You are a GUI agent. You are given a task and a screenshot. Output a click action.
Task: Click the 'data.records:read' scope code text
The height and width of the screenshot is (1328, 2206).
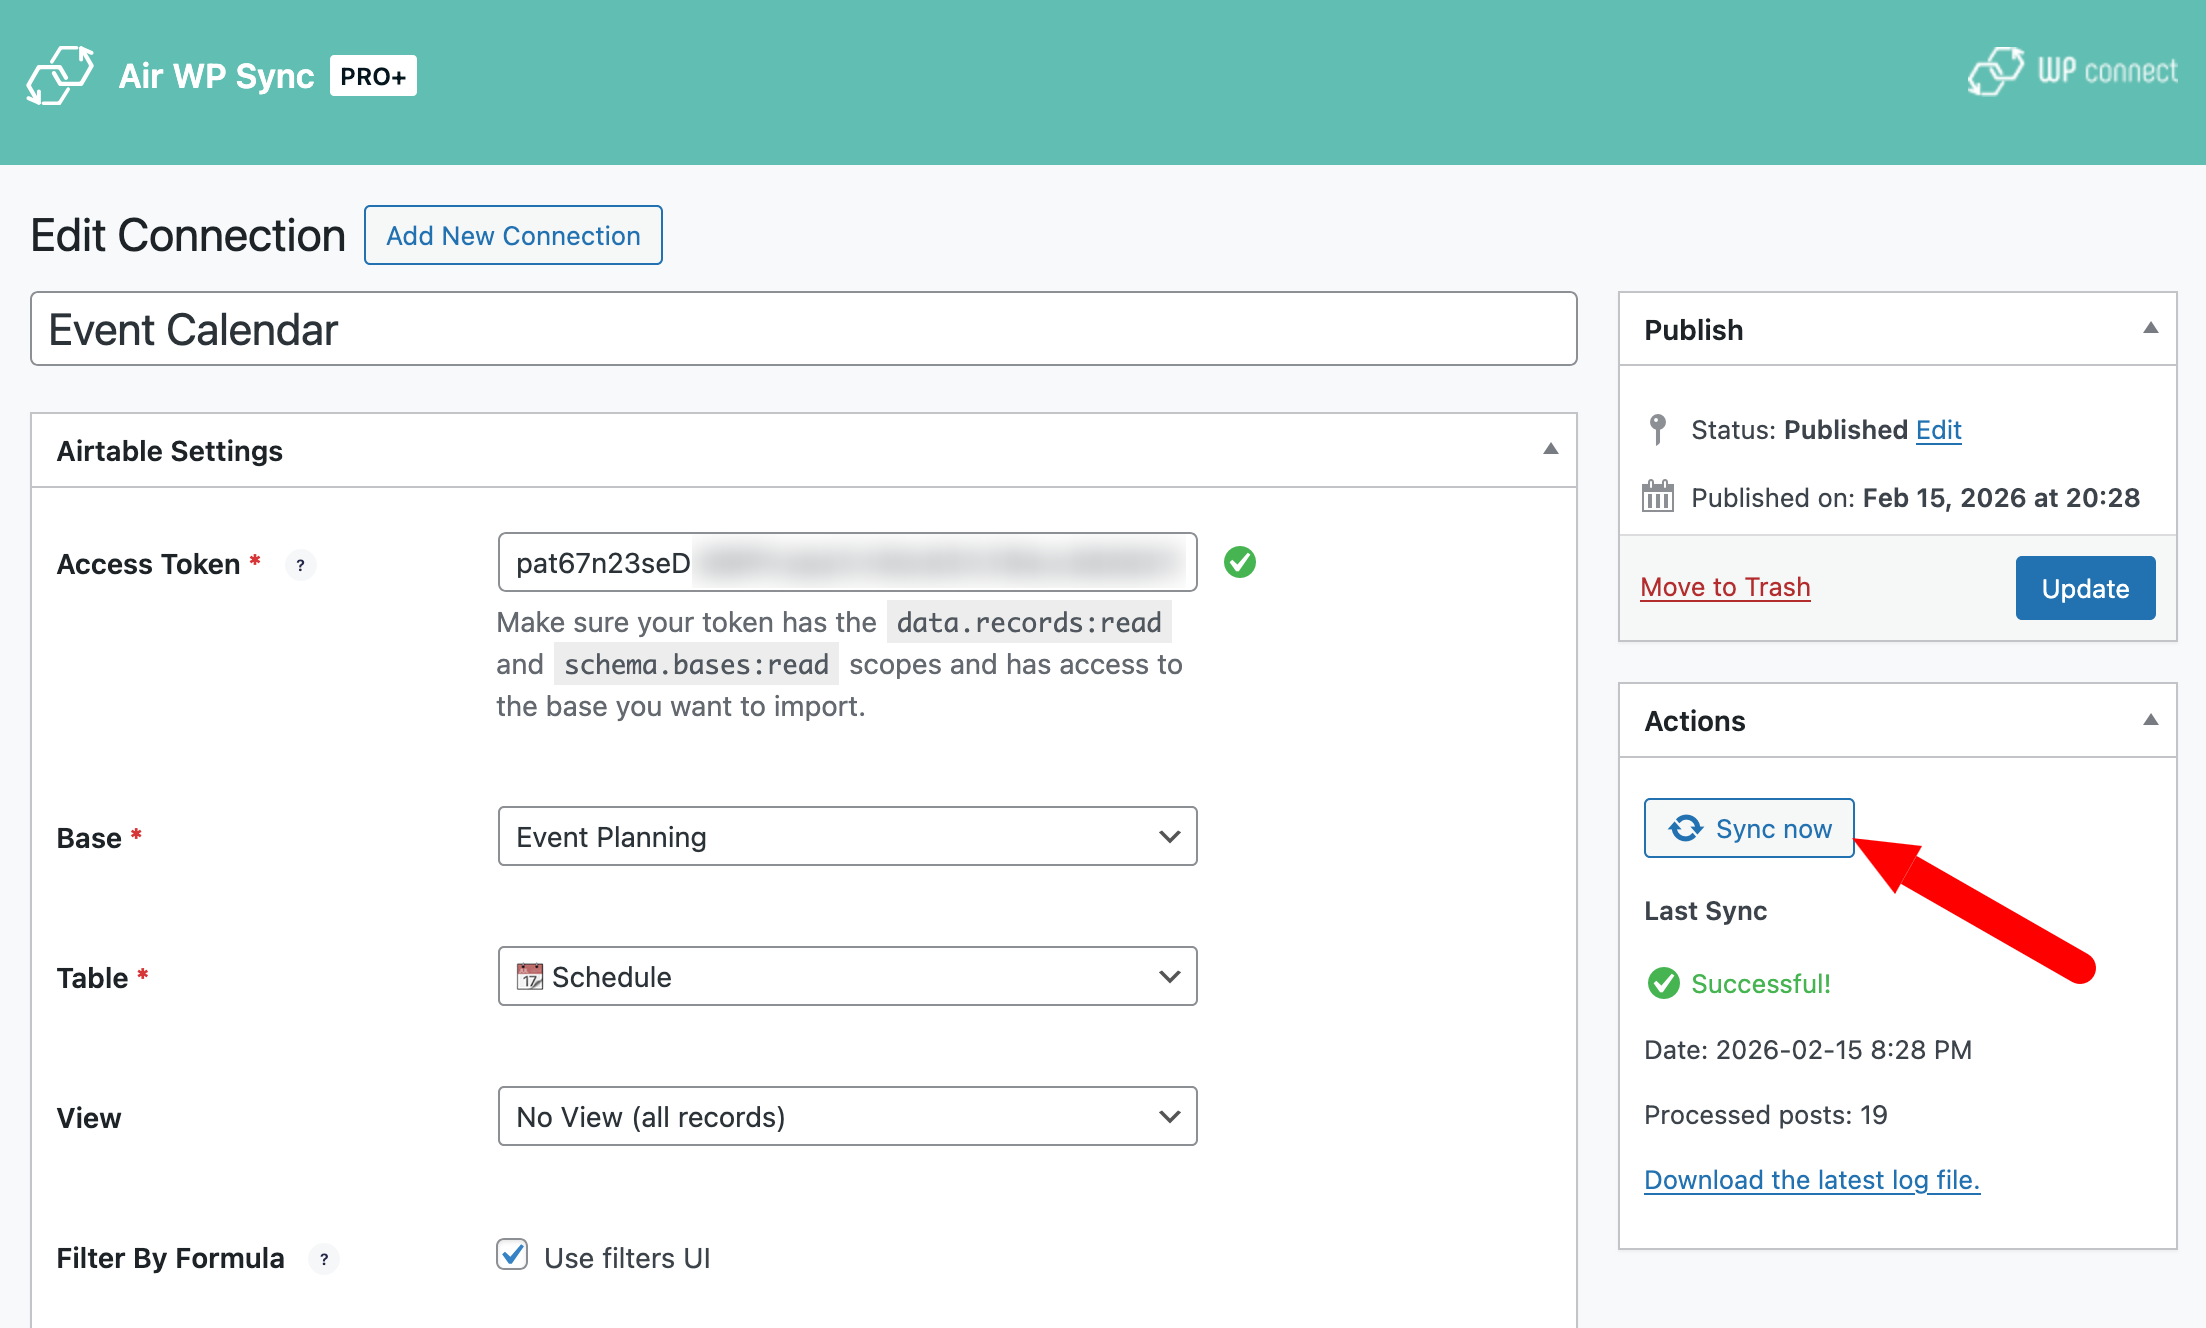coord(1029,622)
